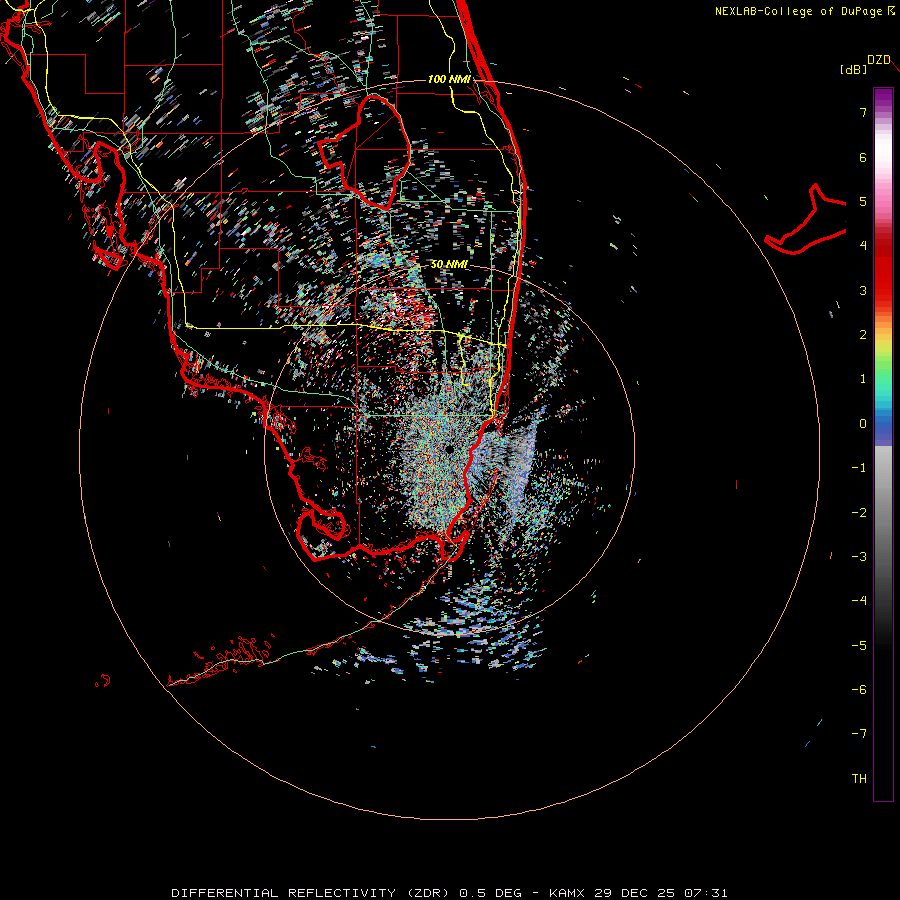Click the red island outline east of Florida

pyautogui.click(x=806, y=221)
